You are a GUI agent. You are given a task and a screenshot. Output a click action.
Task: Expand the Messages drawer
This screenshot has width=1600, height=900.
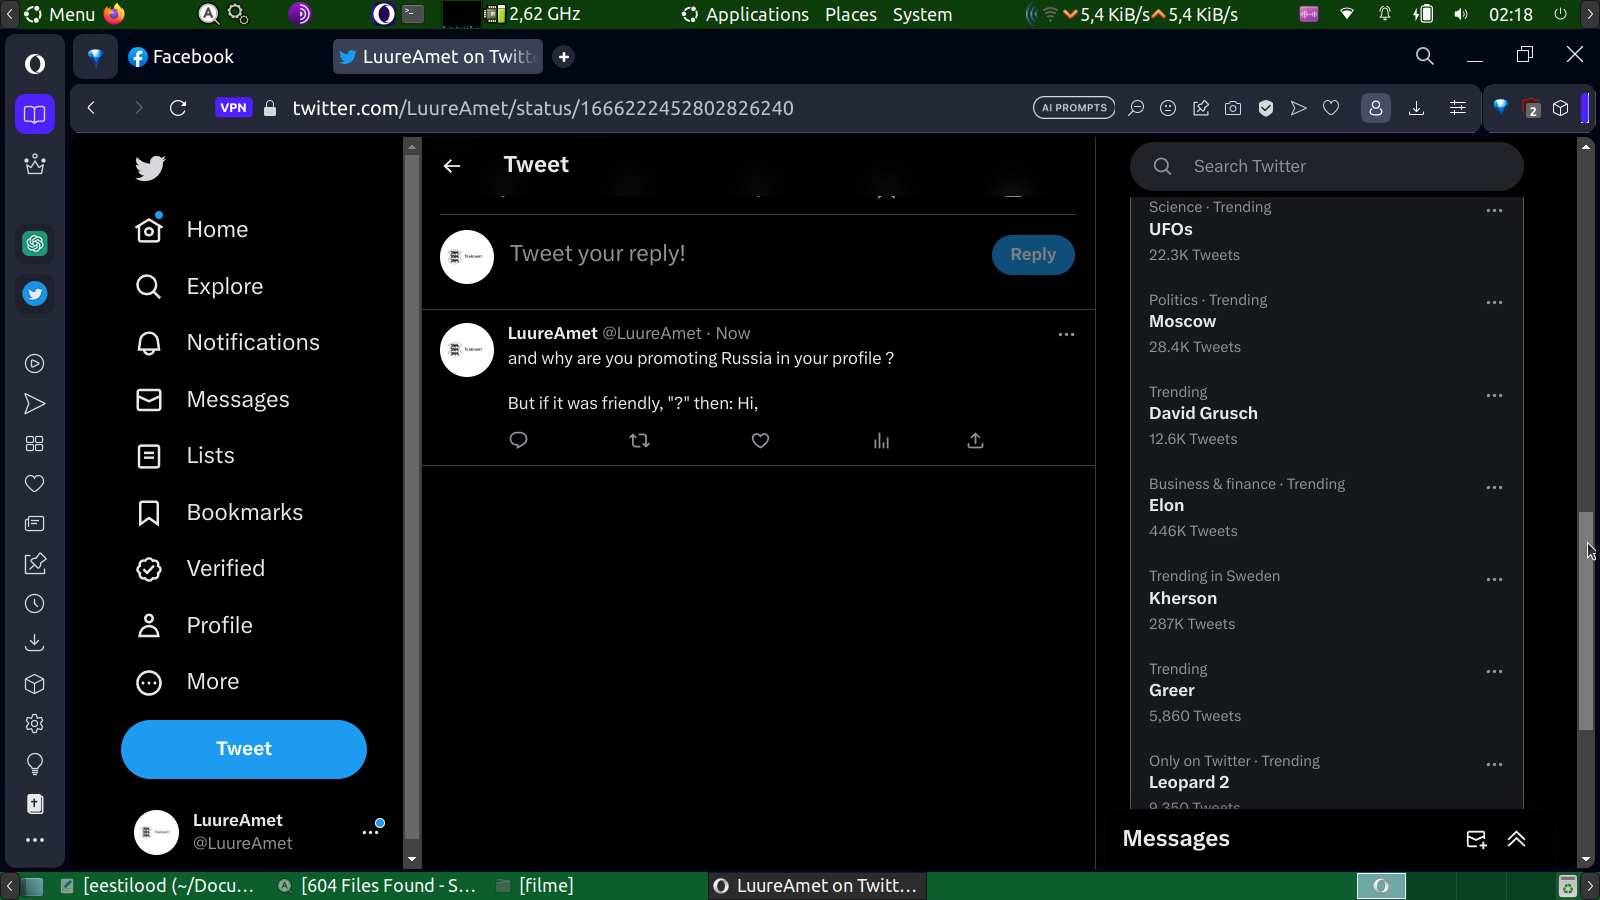[x=1516, y=840]
